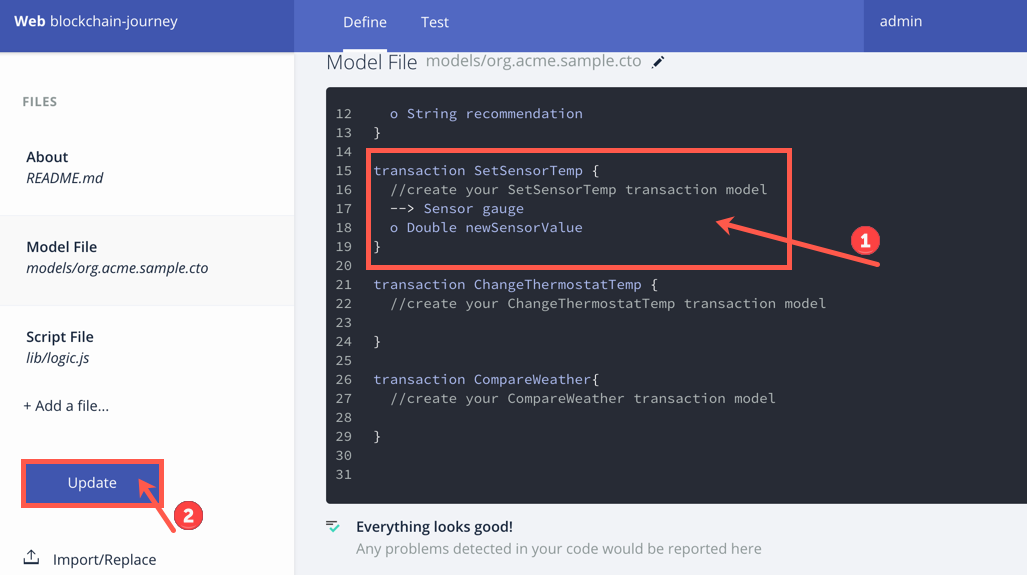The image size is (1027, 575).
Task: Click the Model File heading text
Action: pos(371,62)
